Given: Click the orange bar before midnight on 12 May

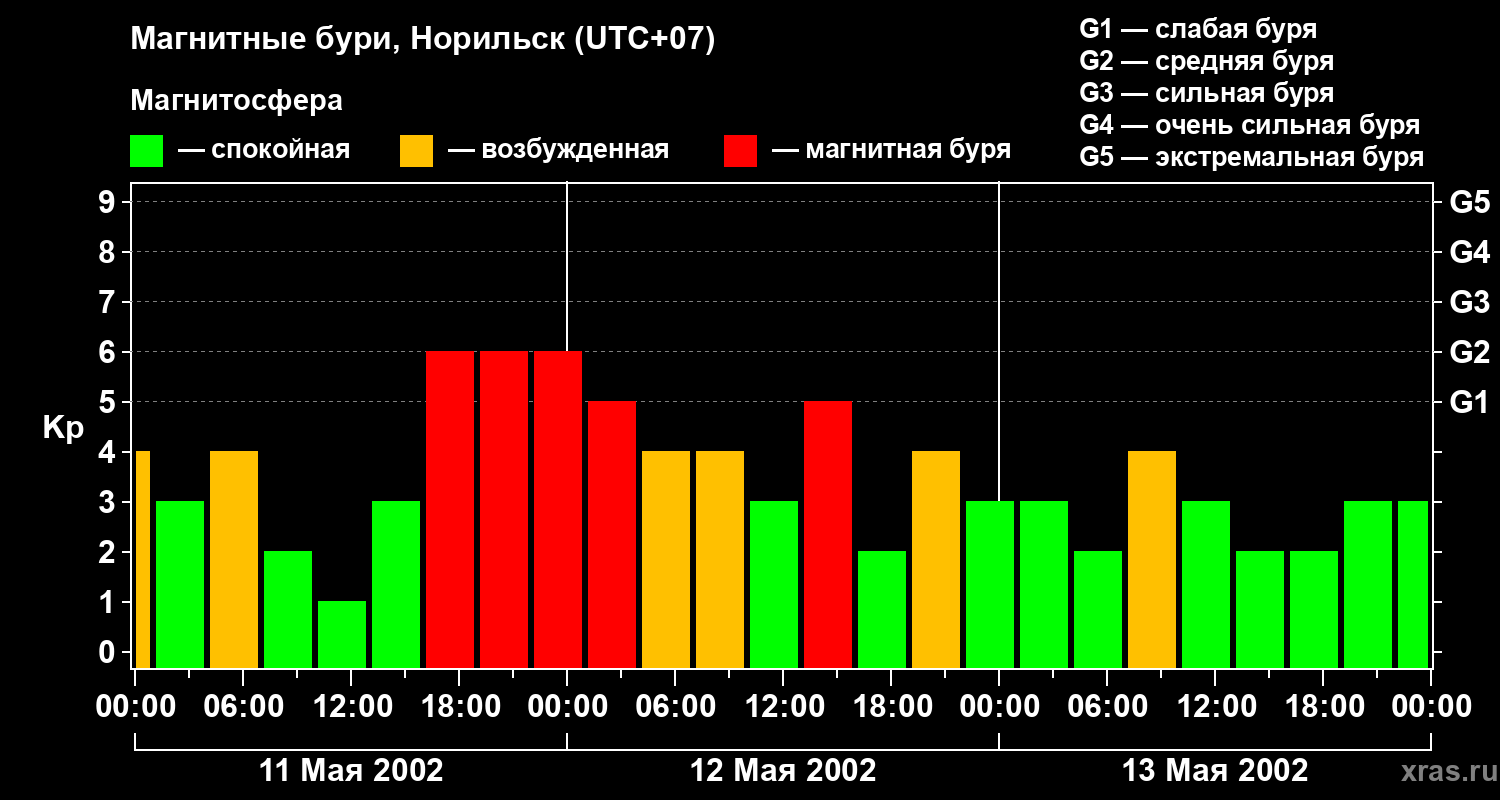Looking at the screenshot, I should 936,559.
